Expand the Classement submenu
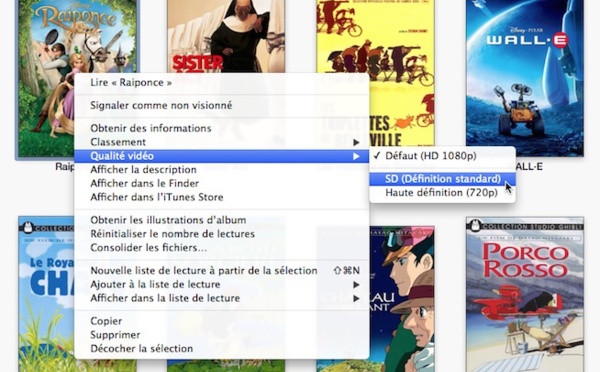This screenshot has width=600, height=372. pos(222,142)
